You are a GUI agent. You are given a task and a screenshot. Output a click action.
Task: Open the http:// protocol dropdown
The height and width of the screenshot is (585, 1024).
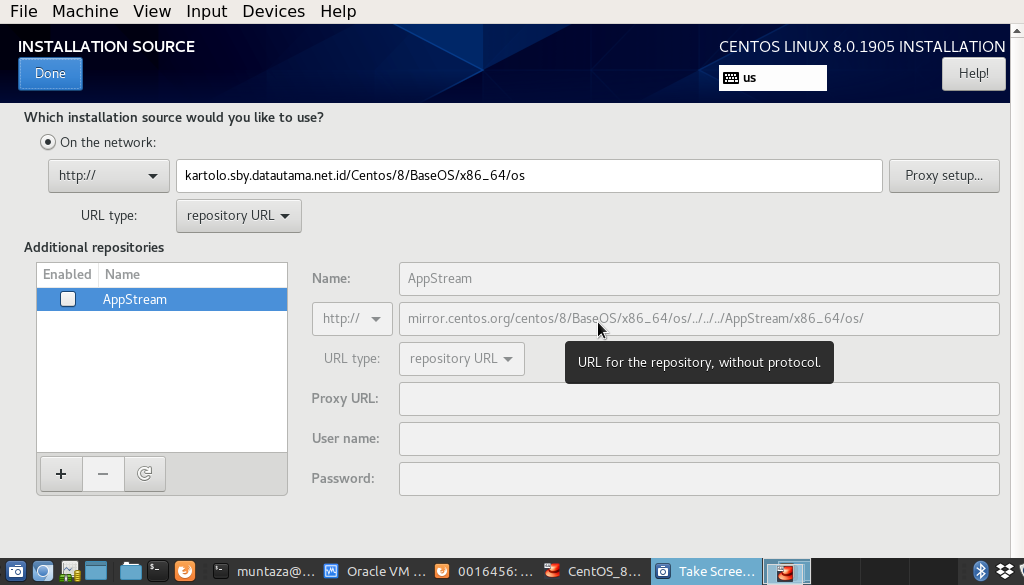tap(108, 175)
